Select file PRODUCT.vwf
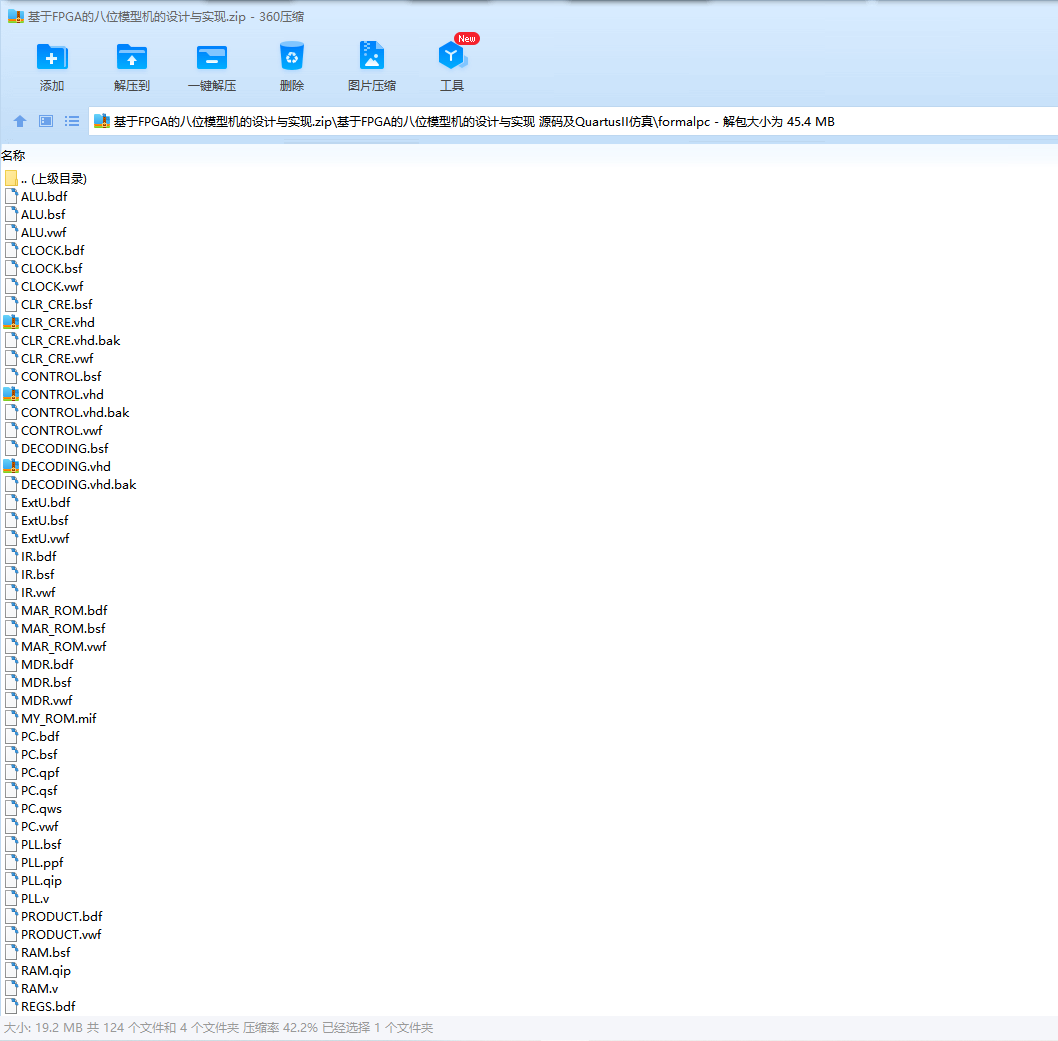The image size is (1058, 1041). coord(53,934)
